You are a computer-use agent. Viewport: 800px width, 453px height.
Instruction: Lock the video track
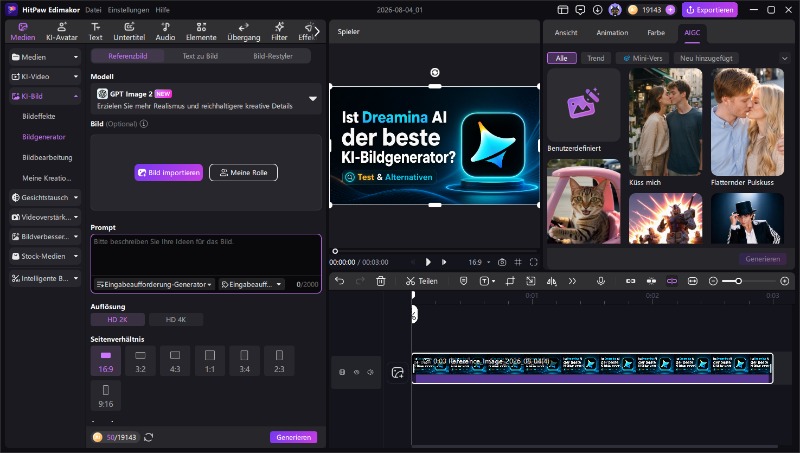pos(342,372)
